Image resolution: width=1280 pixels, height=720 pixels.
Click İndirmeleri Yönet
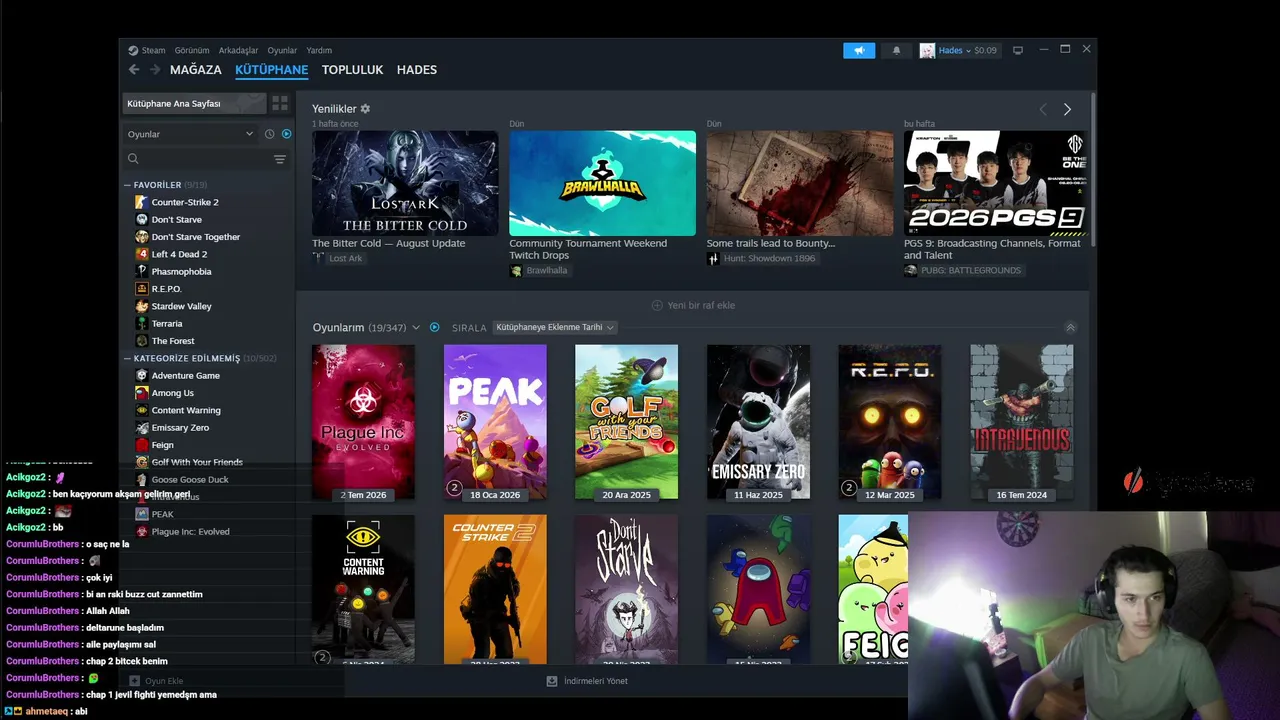tap(588, 681)
